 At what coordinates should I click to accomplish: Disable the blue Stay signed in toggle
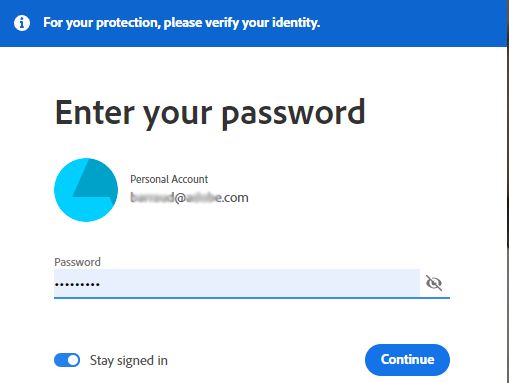(67, 360)
